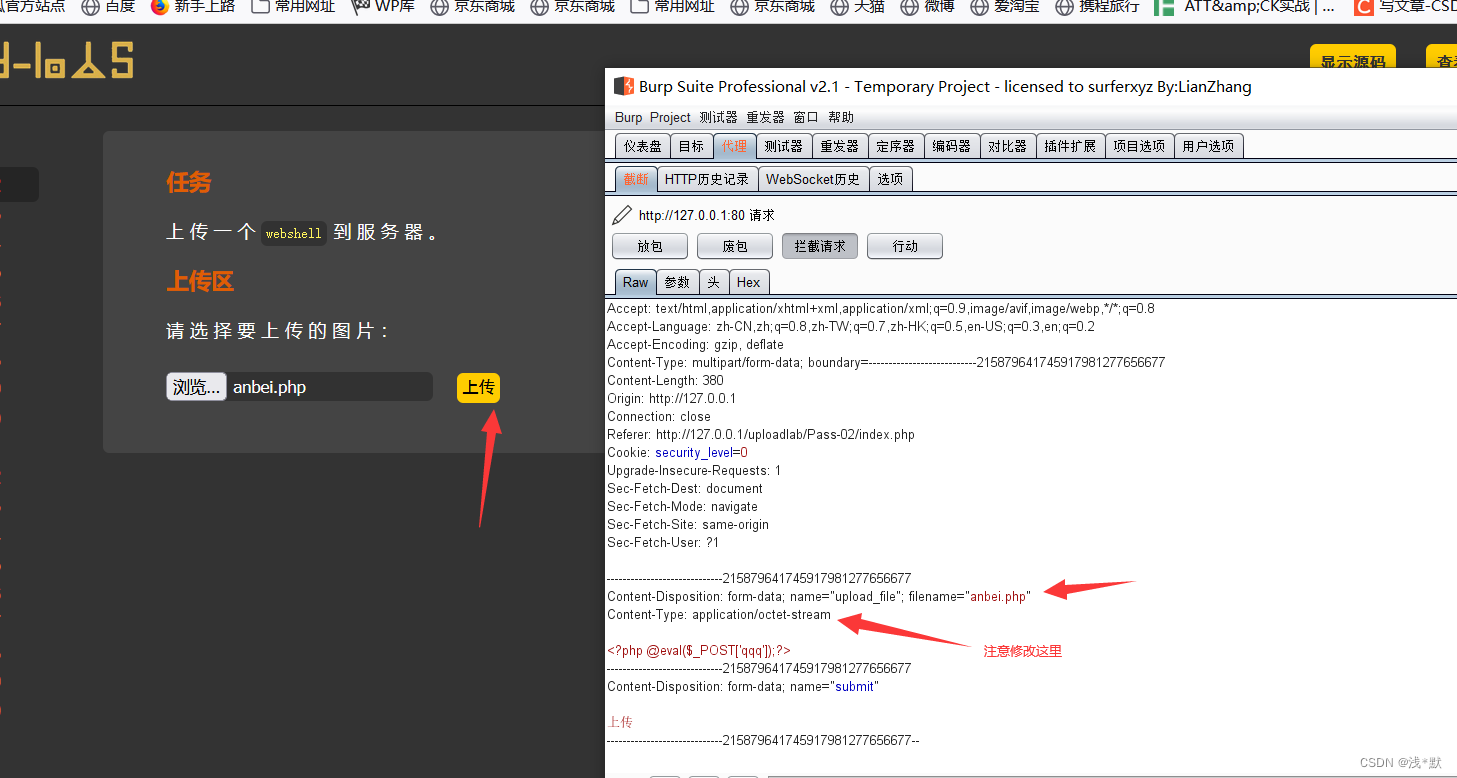1457x778 pixels.
Task: Open the 对比器 tab
Action: click(1007, 146)
